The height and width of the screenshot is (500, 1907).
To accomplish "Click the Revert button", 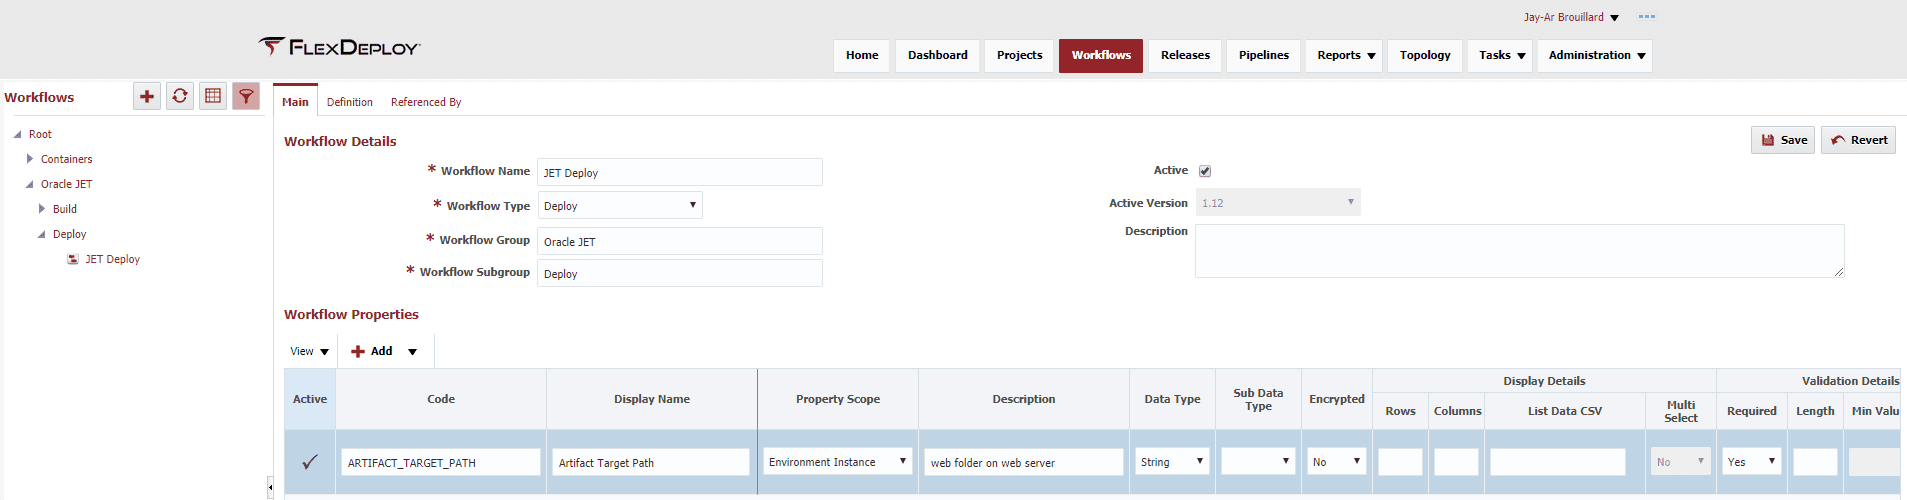I will coord(1858,140).
